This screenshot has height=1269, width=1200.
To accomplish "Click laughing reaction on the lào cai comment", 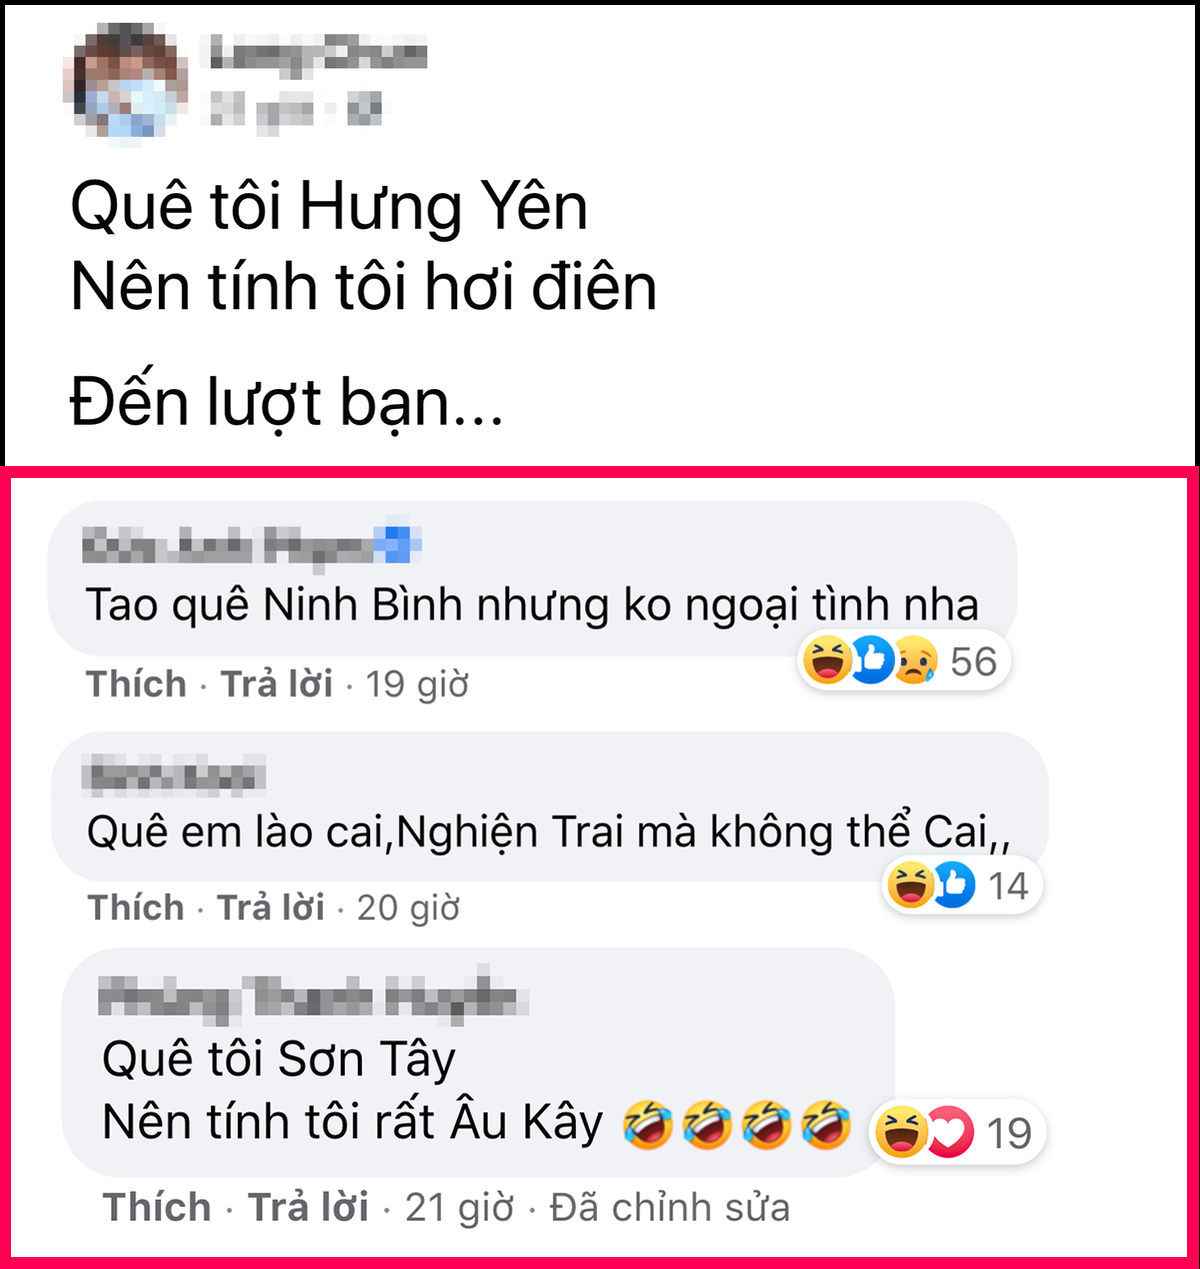I will (911, 884).
